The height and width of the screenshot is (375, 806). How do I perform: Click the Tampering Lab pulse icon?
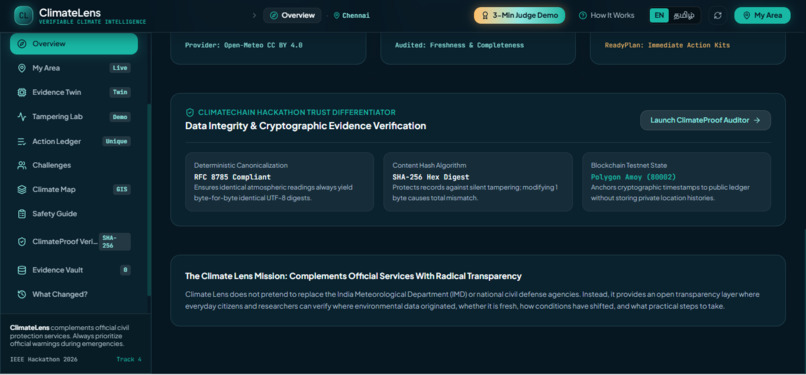pos(22,117)
